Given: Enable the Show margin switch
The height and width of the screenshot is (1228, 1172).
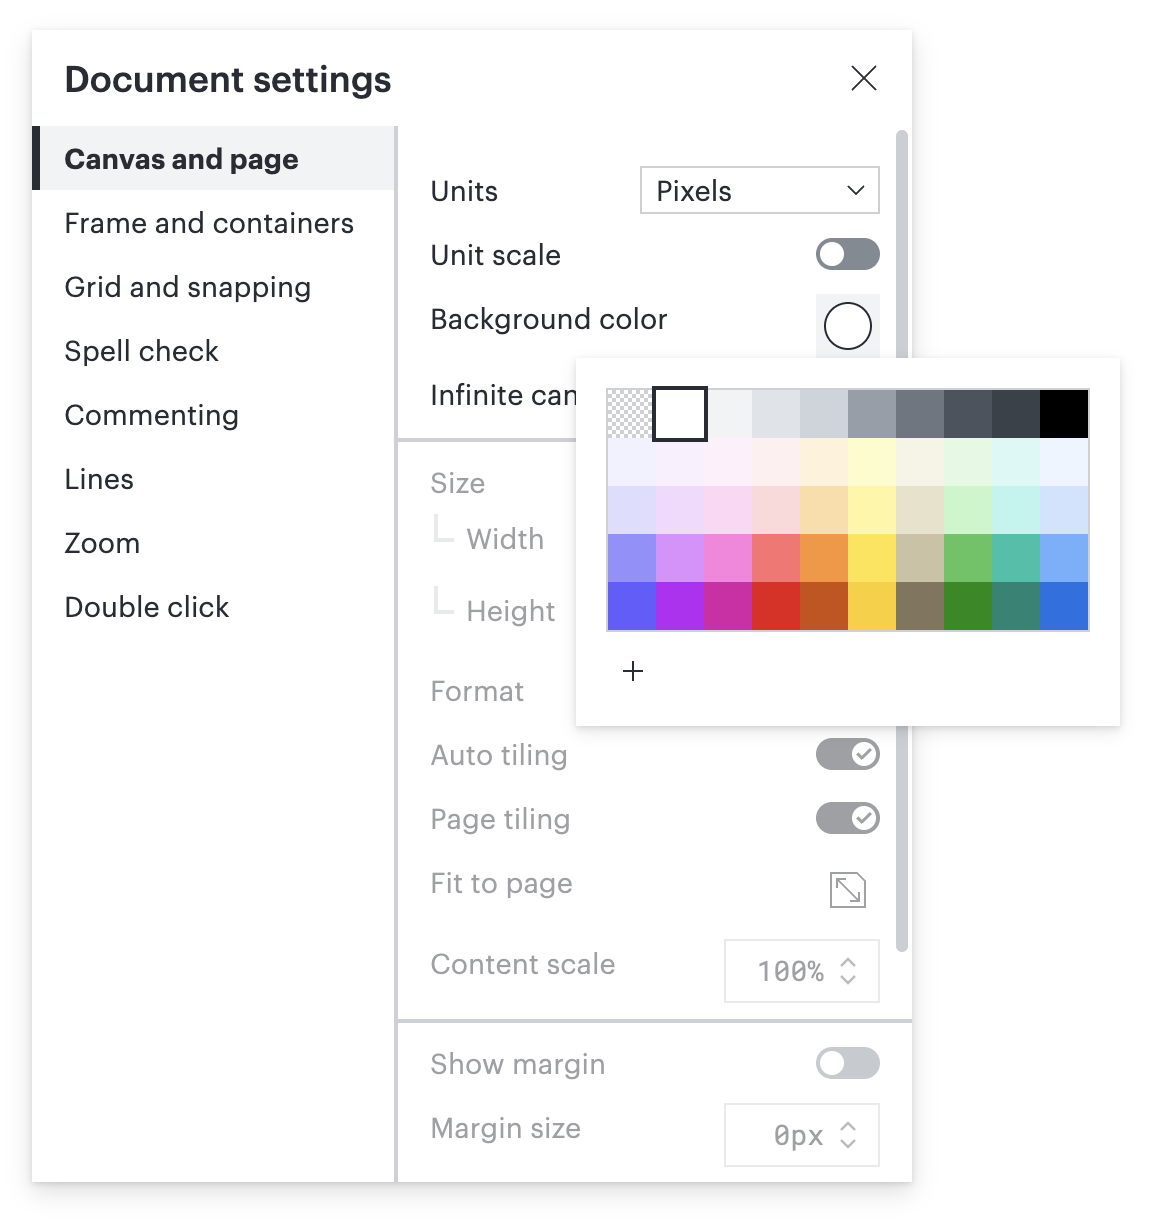Looking at the screenshot, I should click(848, 1063).
